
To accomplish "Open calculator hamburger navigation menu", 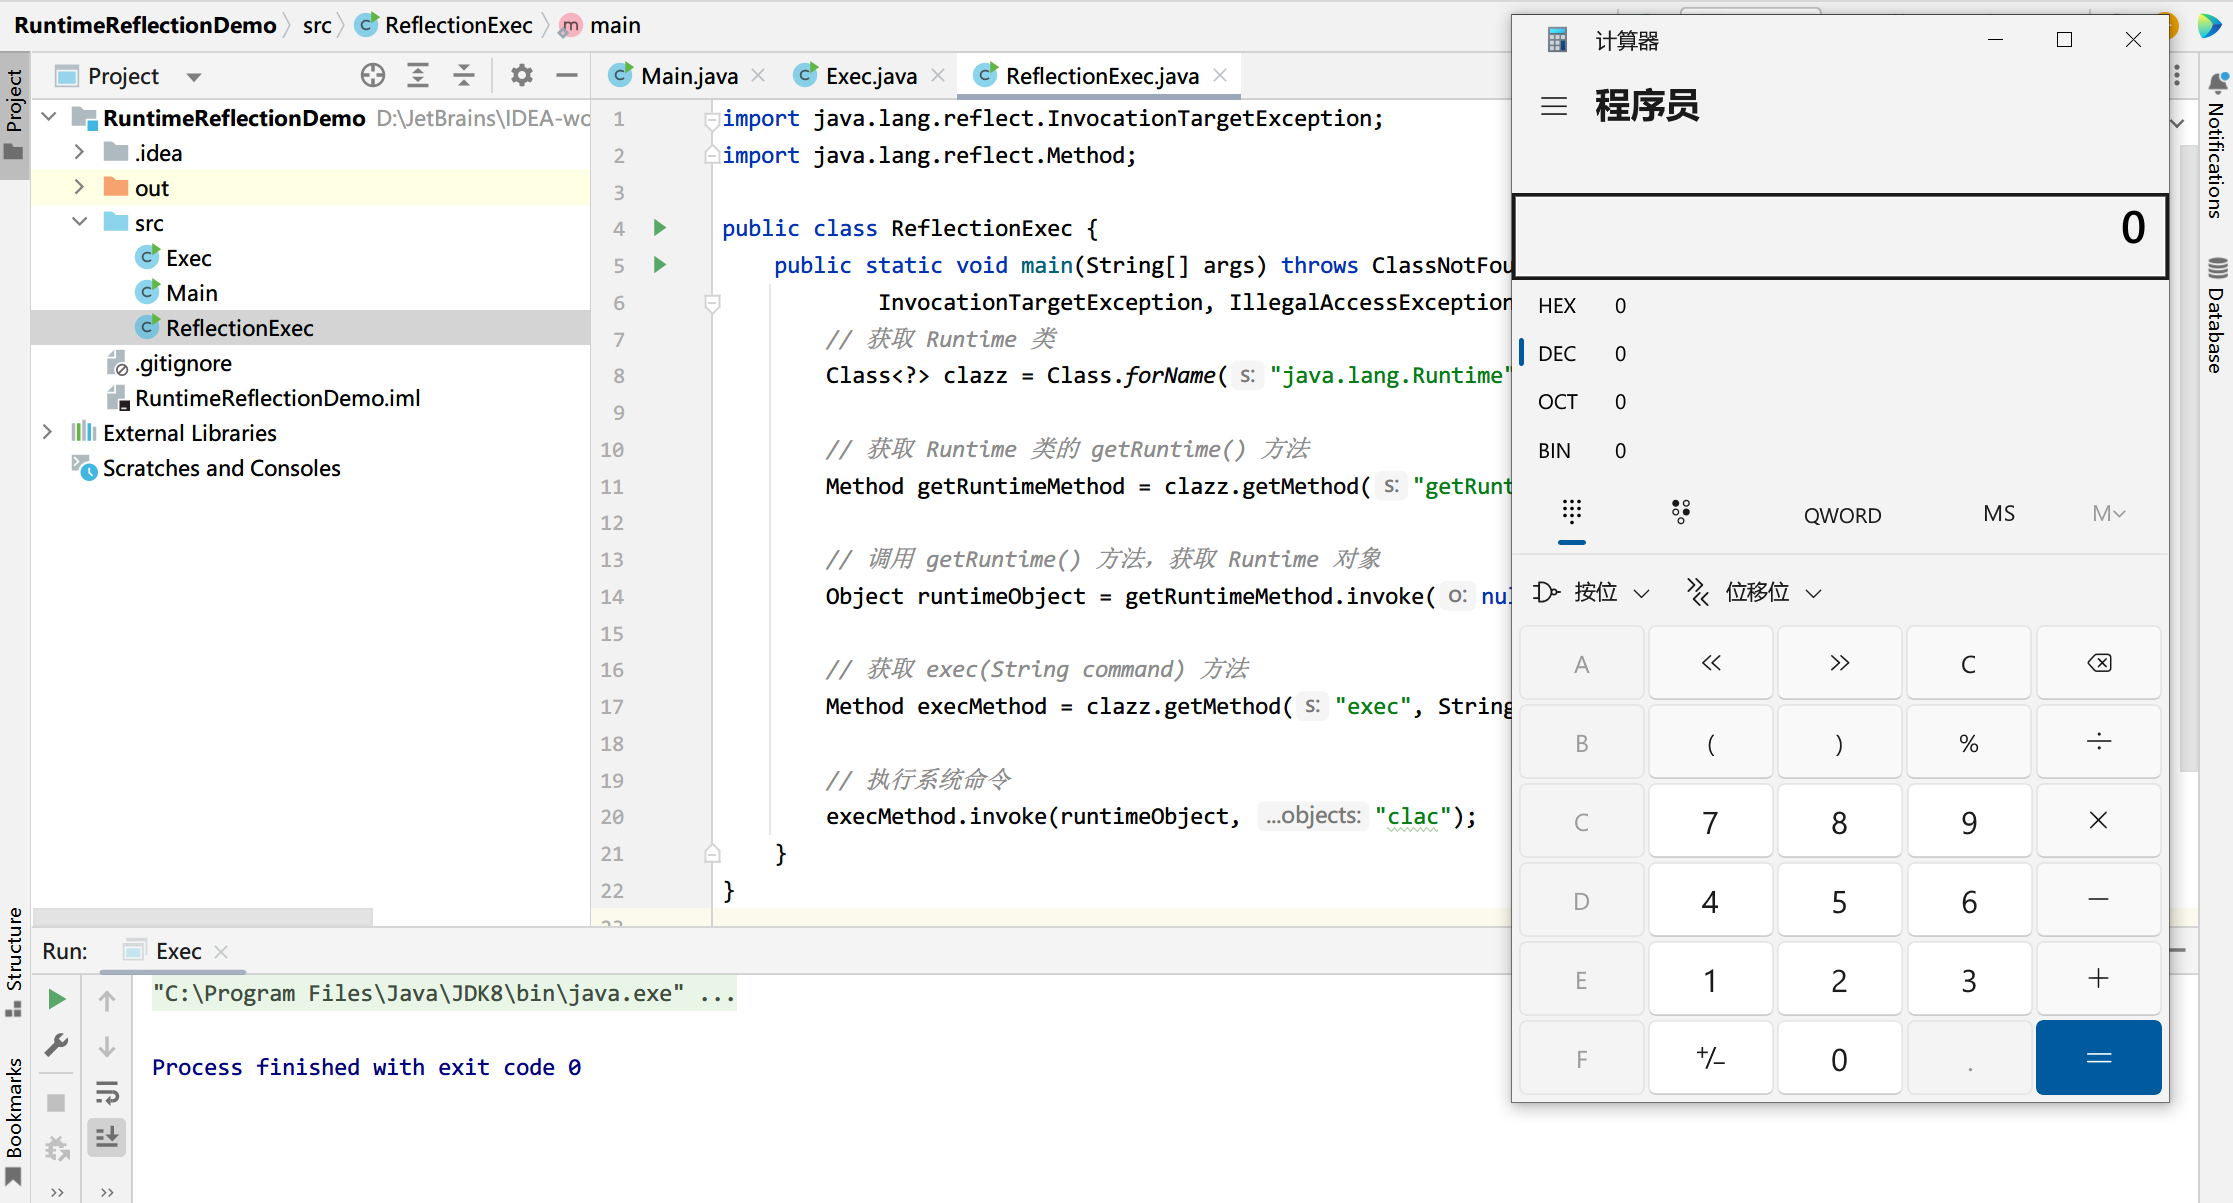I will pyautogui.click(x=1554, y=106).
